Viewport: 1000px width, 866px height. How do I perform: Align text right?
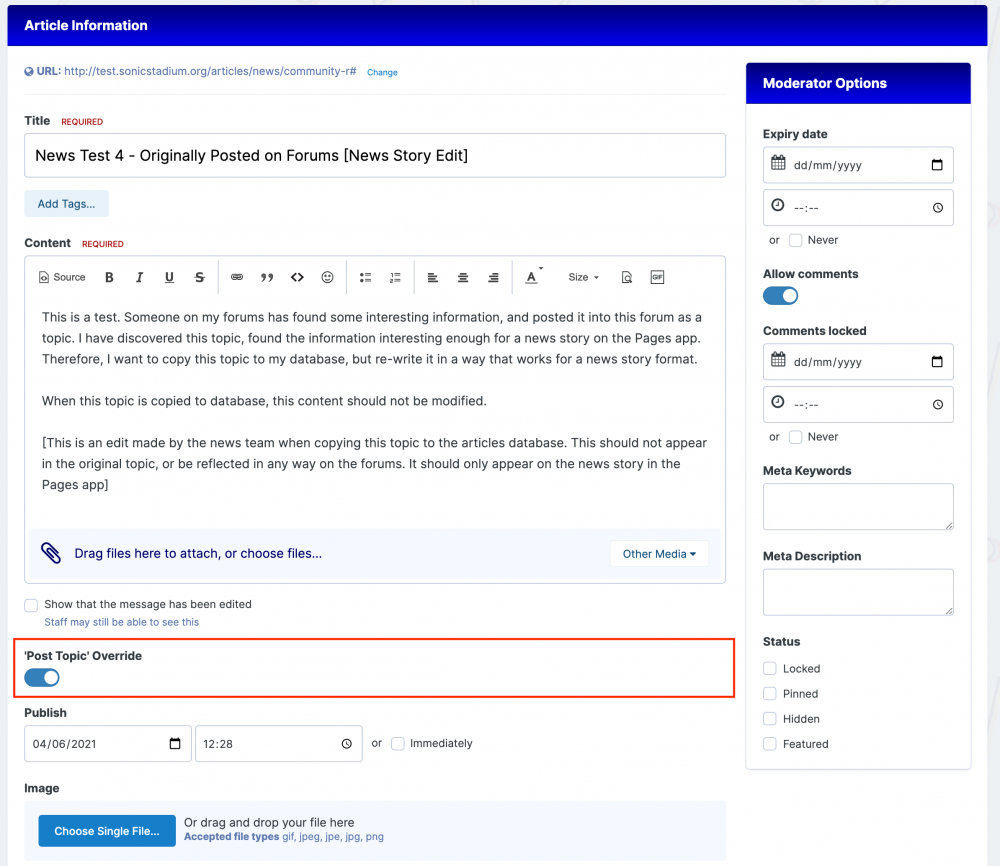pos(493,277)
